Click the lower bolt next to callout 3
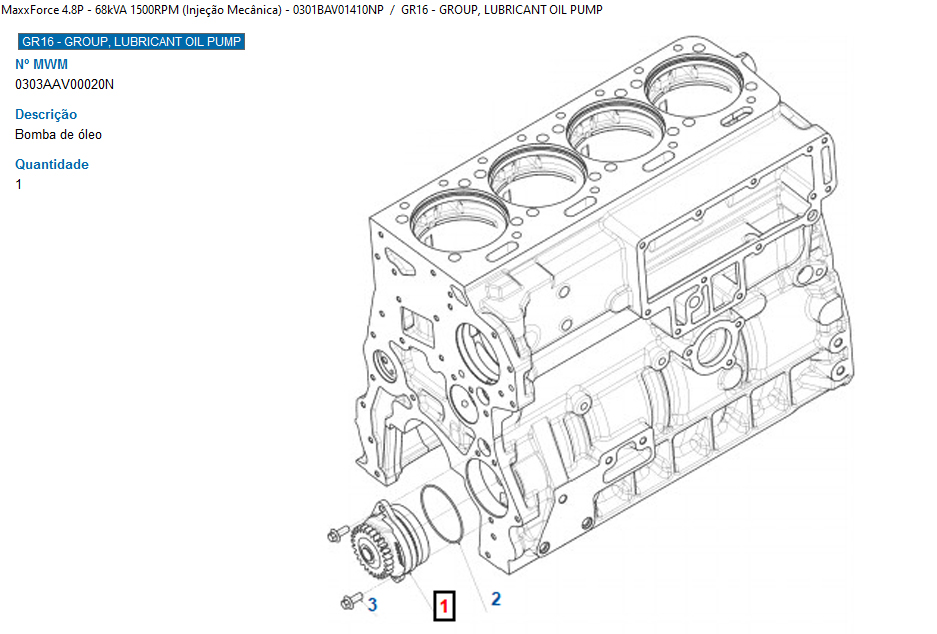Screen dimensions: 937x634 tap(349, 602)
